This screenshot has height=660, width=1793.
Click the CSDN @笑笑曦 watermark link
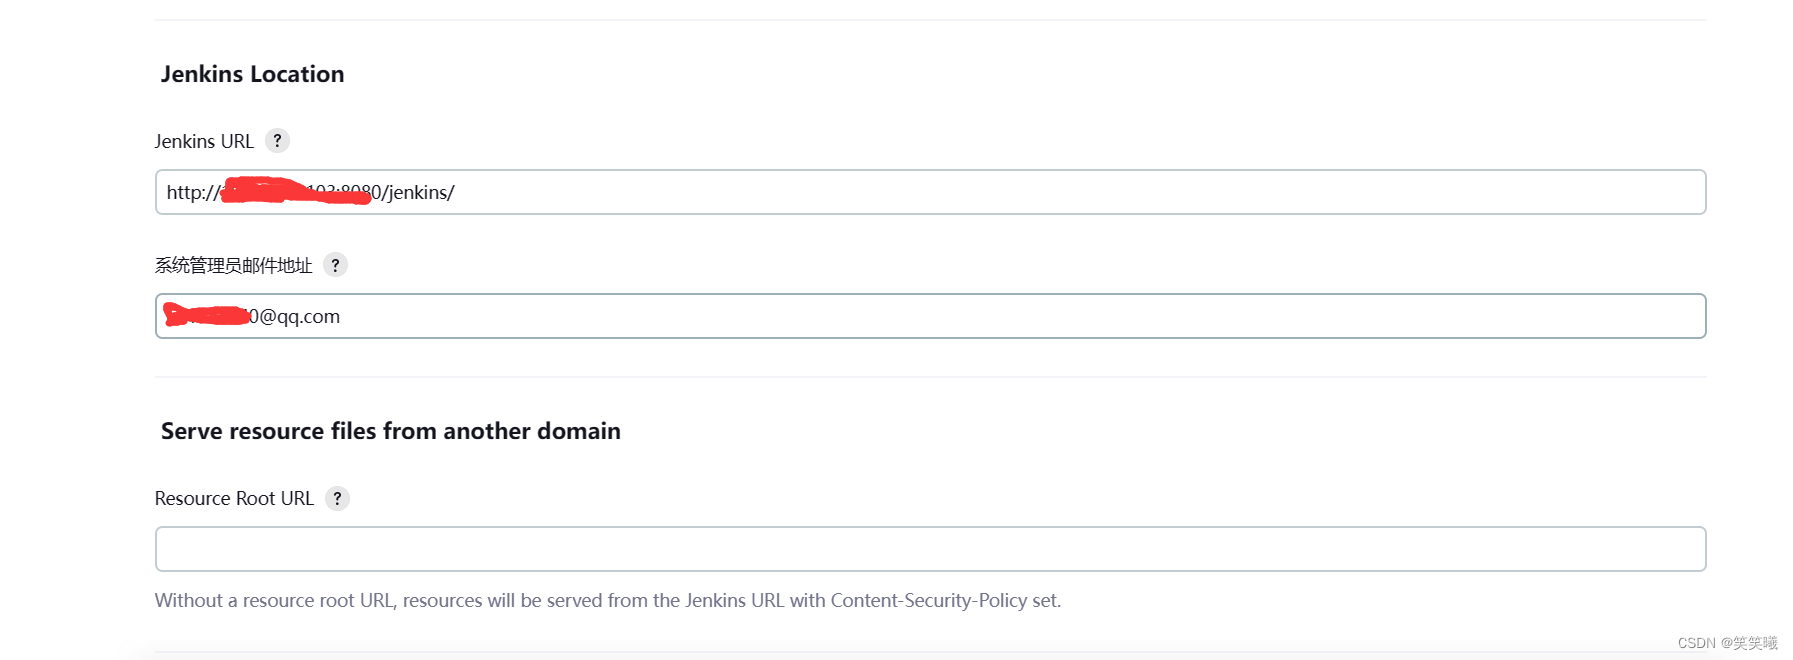(x=1725, y=643)
